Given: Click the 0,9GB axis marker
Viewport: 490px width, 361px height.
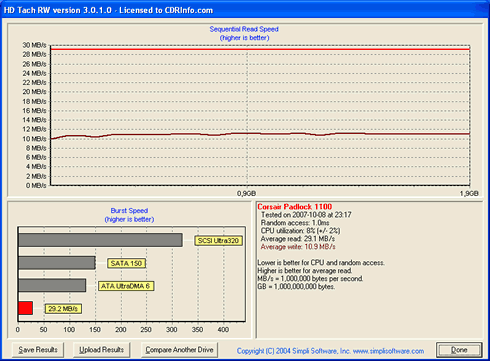Looking at the screenshot, I should [x=246, y=193].
